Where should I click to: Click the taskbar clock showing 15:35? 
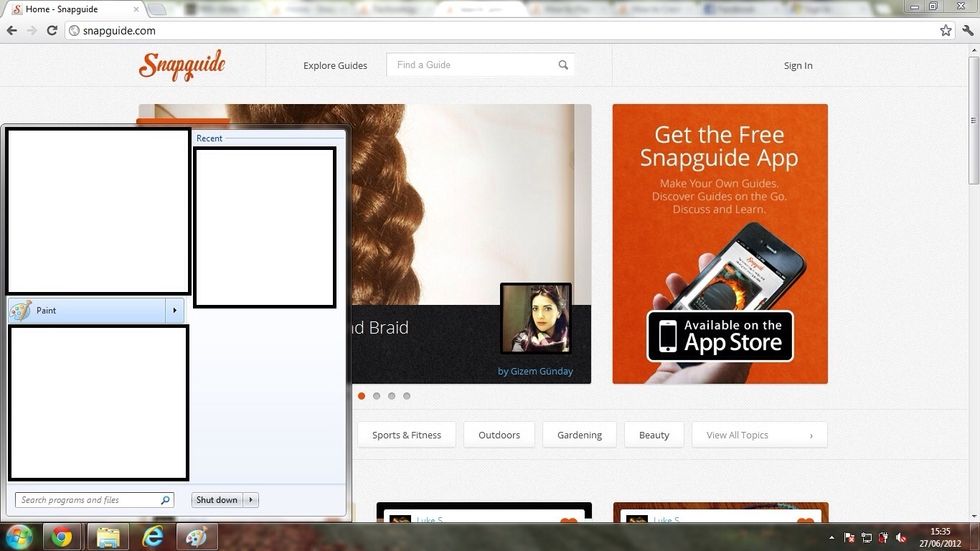(x=940, y=537)
